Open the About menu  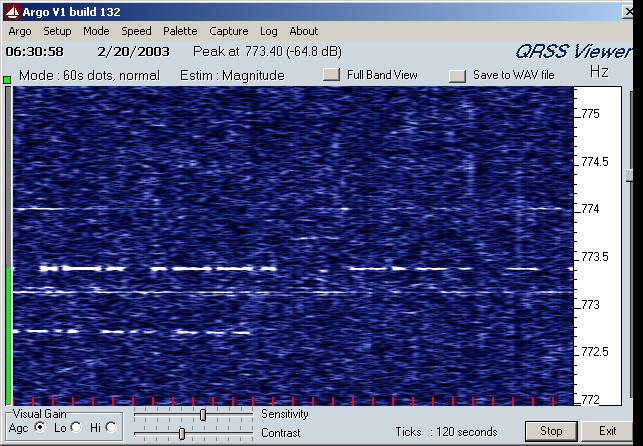pos(303,31)
